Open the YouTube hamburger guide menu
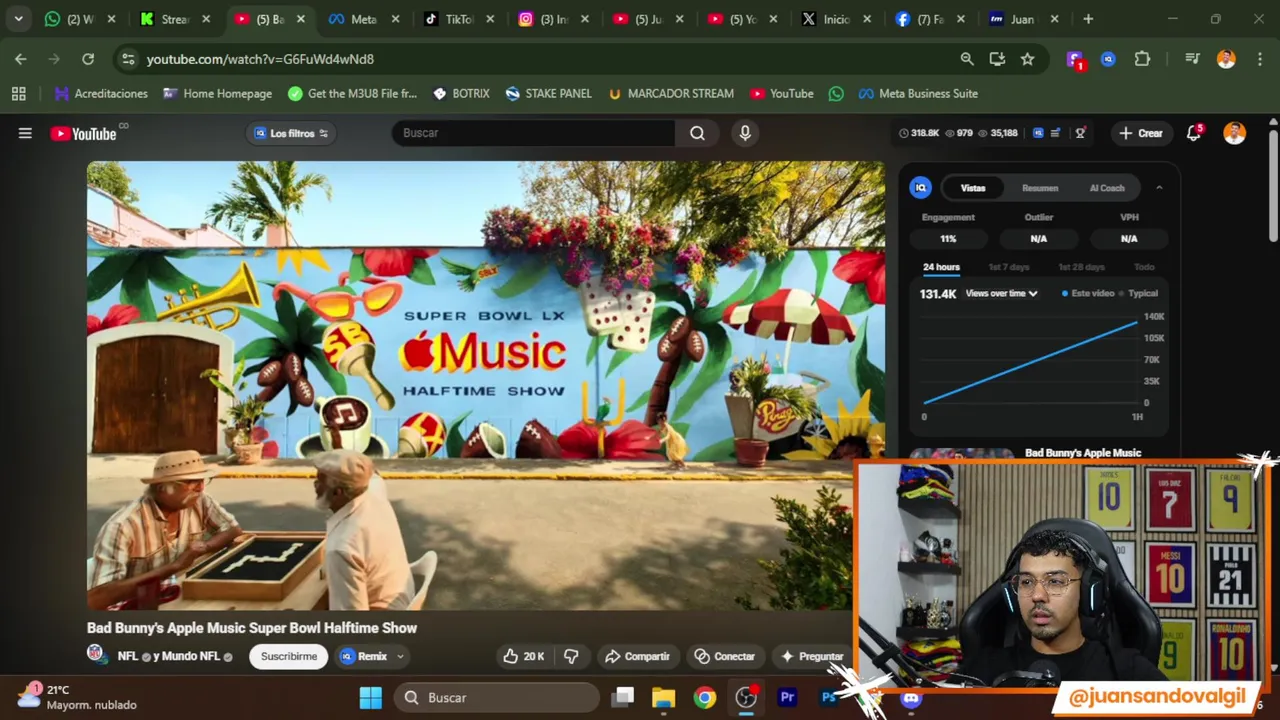Screen dimensions: 1280x720 pos(25,133)
